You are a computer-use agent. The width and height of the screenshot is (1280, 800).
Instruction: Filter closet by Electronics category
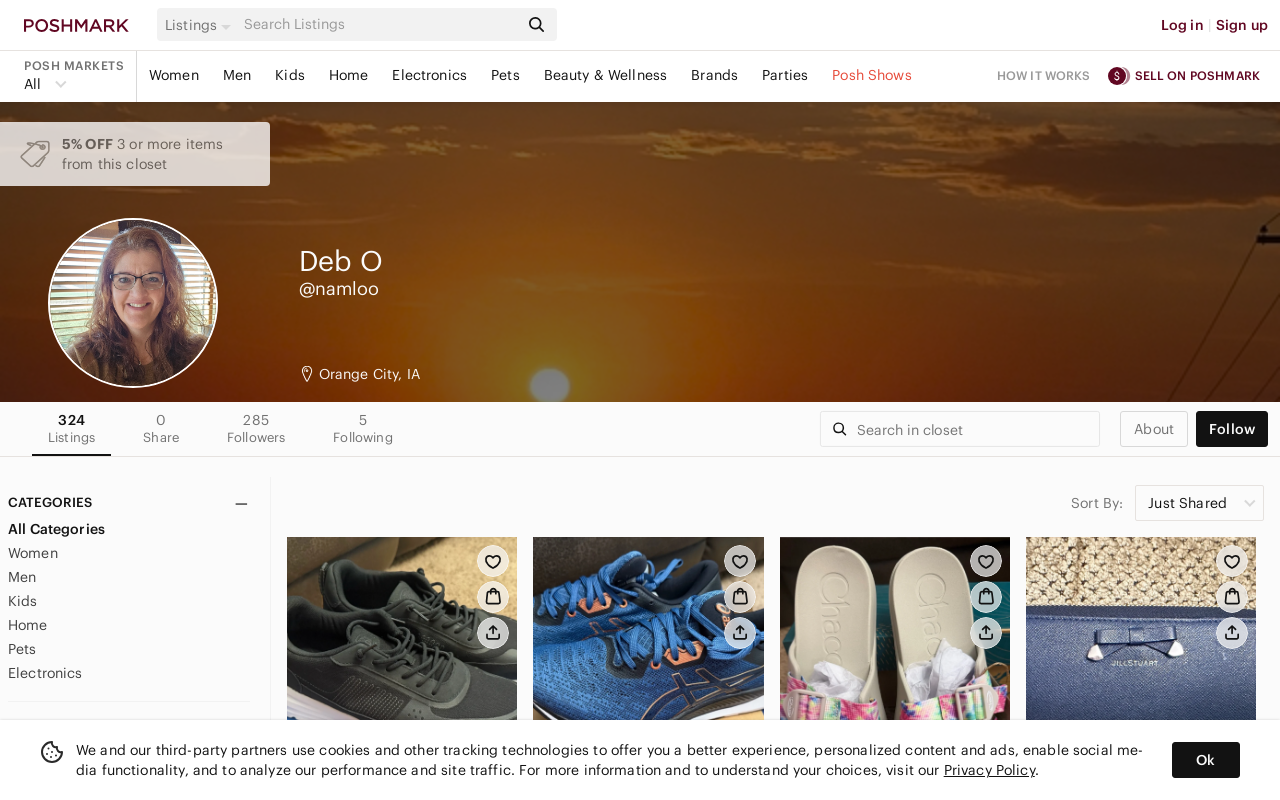point(45,673)
